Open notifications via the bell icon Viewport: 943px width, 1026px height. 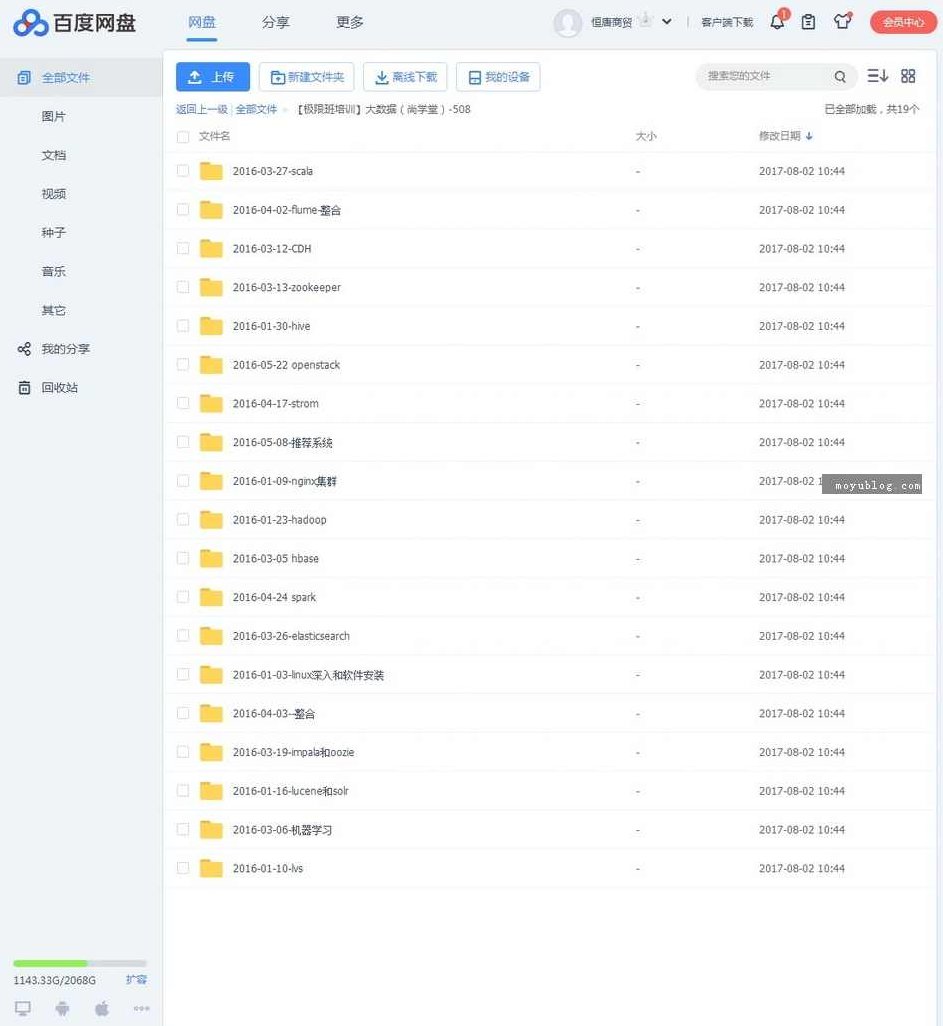pos(777,21)
